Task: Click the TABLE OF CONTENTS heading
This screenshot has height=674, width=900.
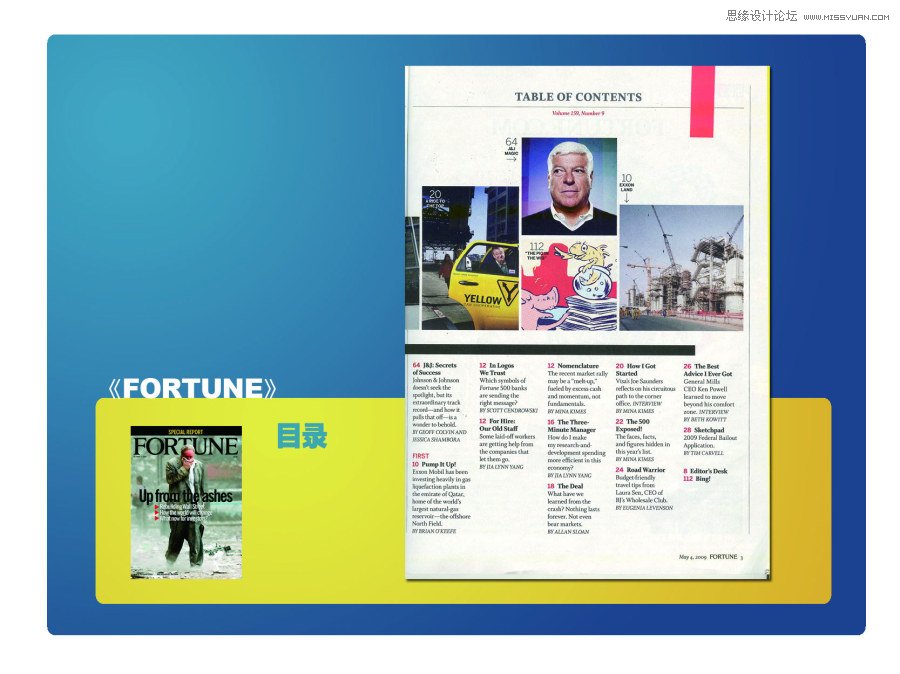Action: (578, 97)
